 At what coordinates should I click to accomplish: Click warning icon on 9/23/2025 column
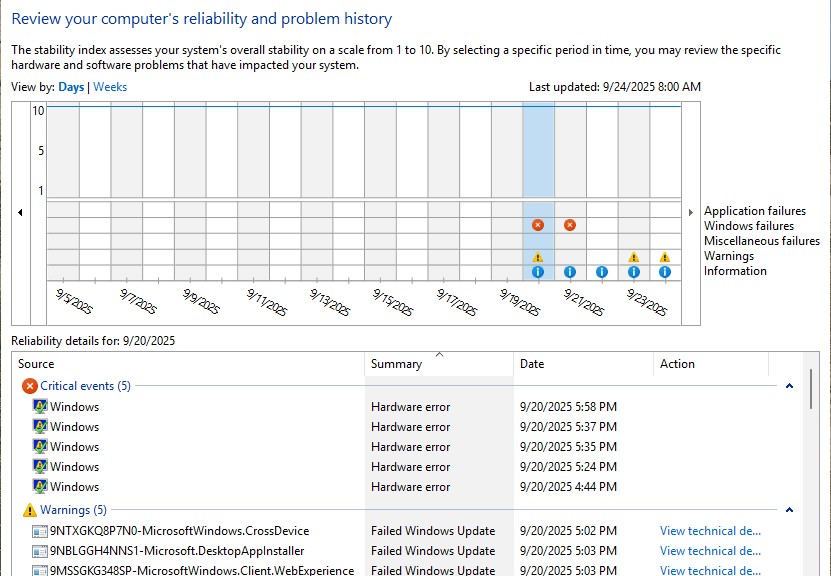click(633, 257)
